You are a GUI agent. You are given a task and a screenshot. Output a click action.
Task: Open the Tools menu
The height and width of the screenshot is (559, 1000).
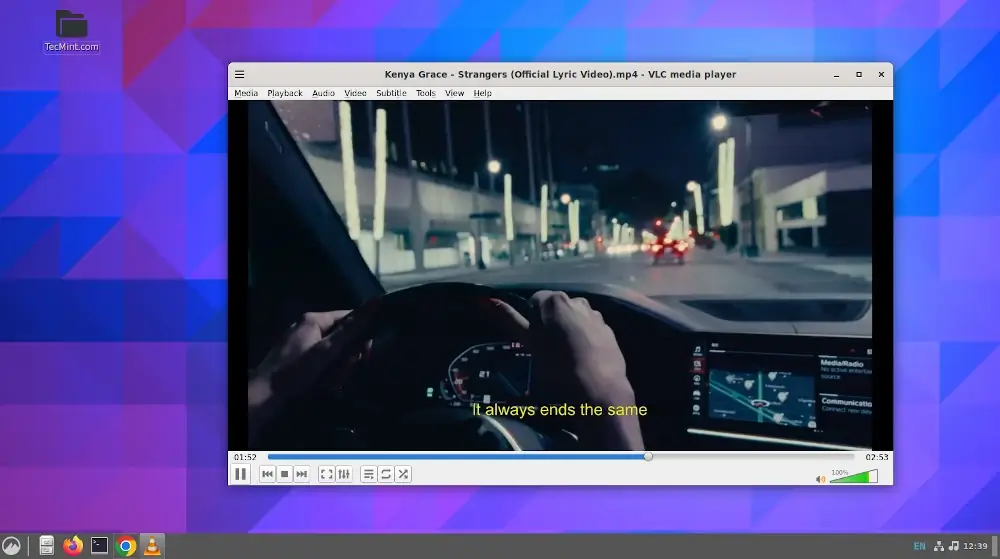pos(425,93)
